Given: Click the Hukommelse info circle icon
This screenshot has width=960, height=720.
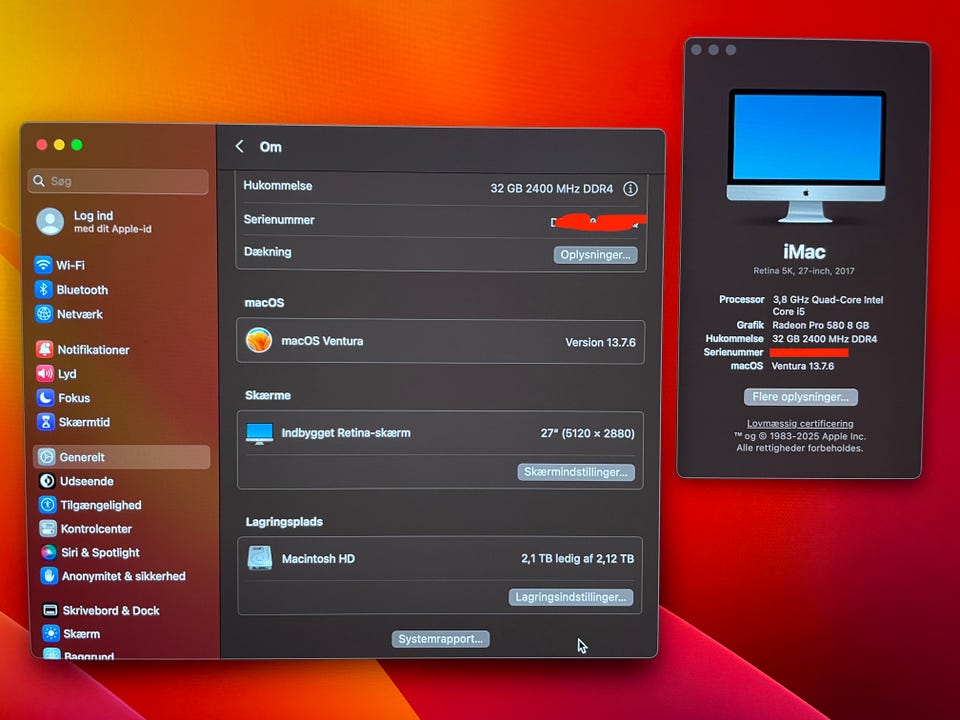Looking at the screenshot, I should click(630, 189).
